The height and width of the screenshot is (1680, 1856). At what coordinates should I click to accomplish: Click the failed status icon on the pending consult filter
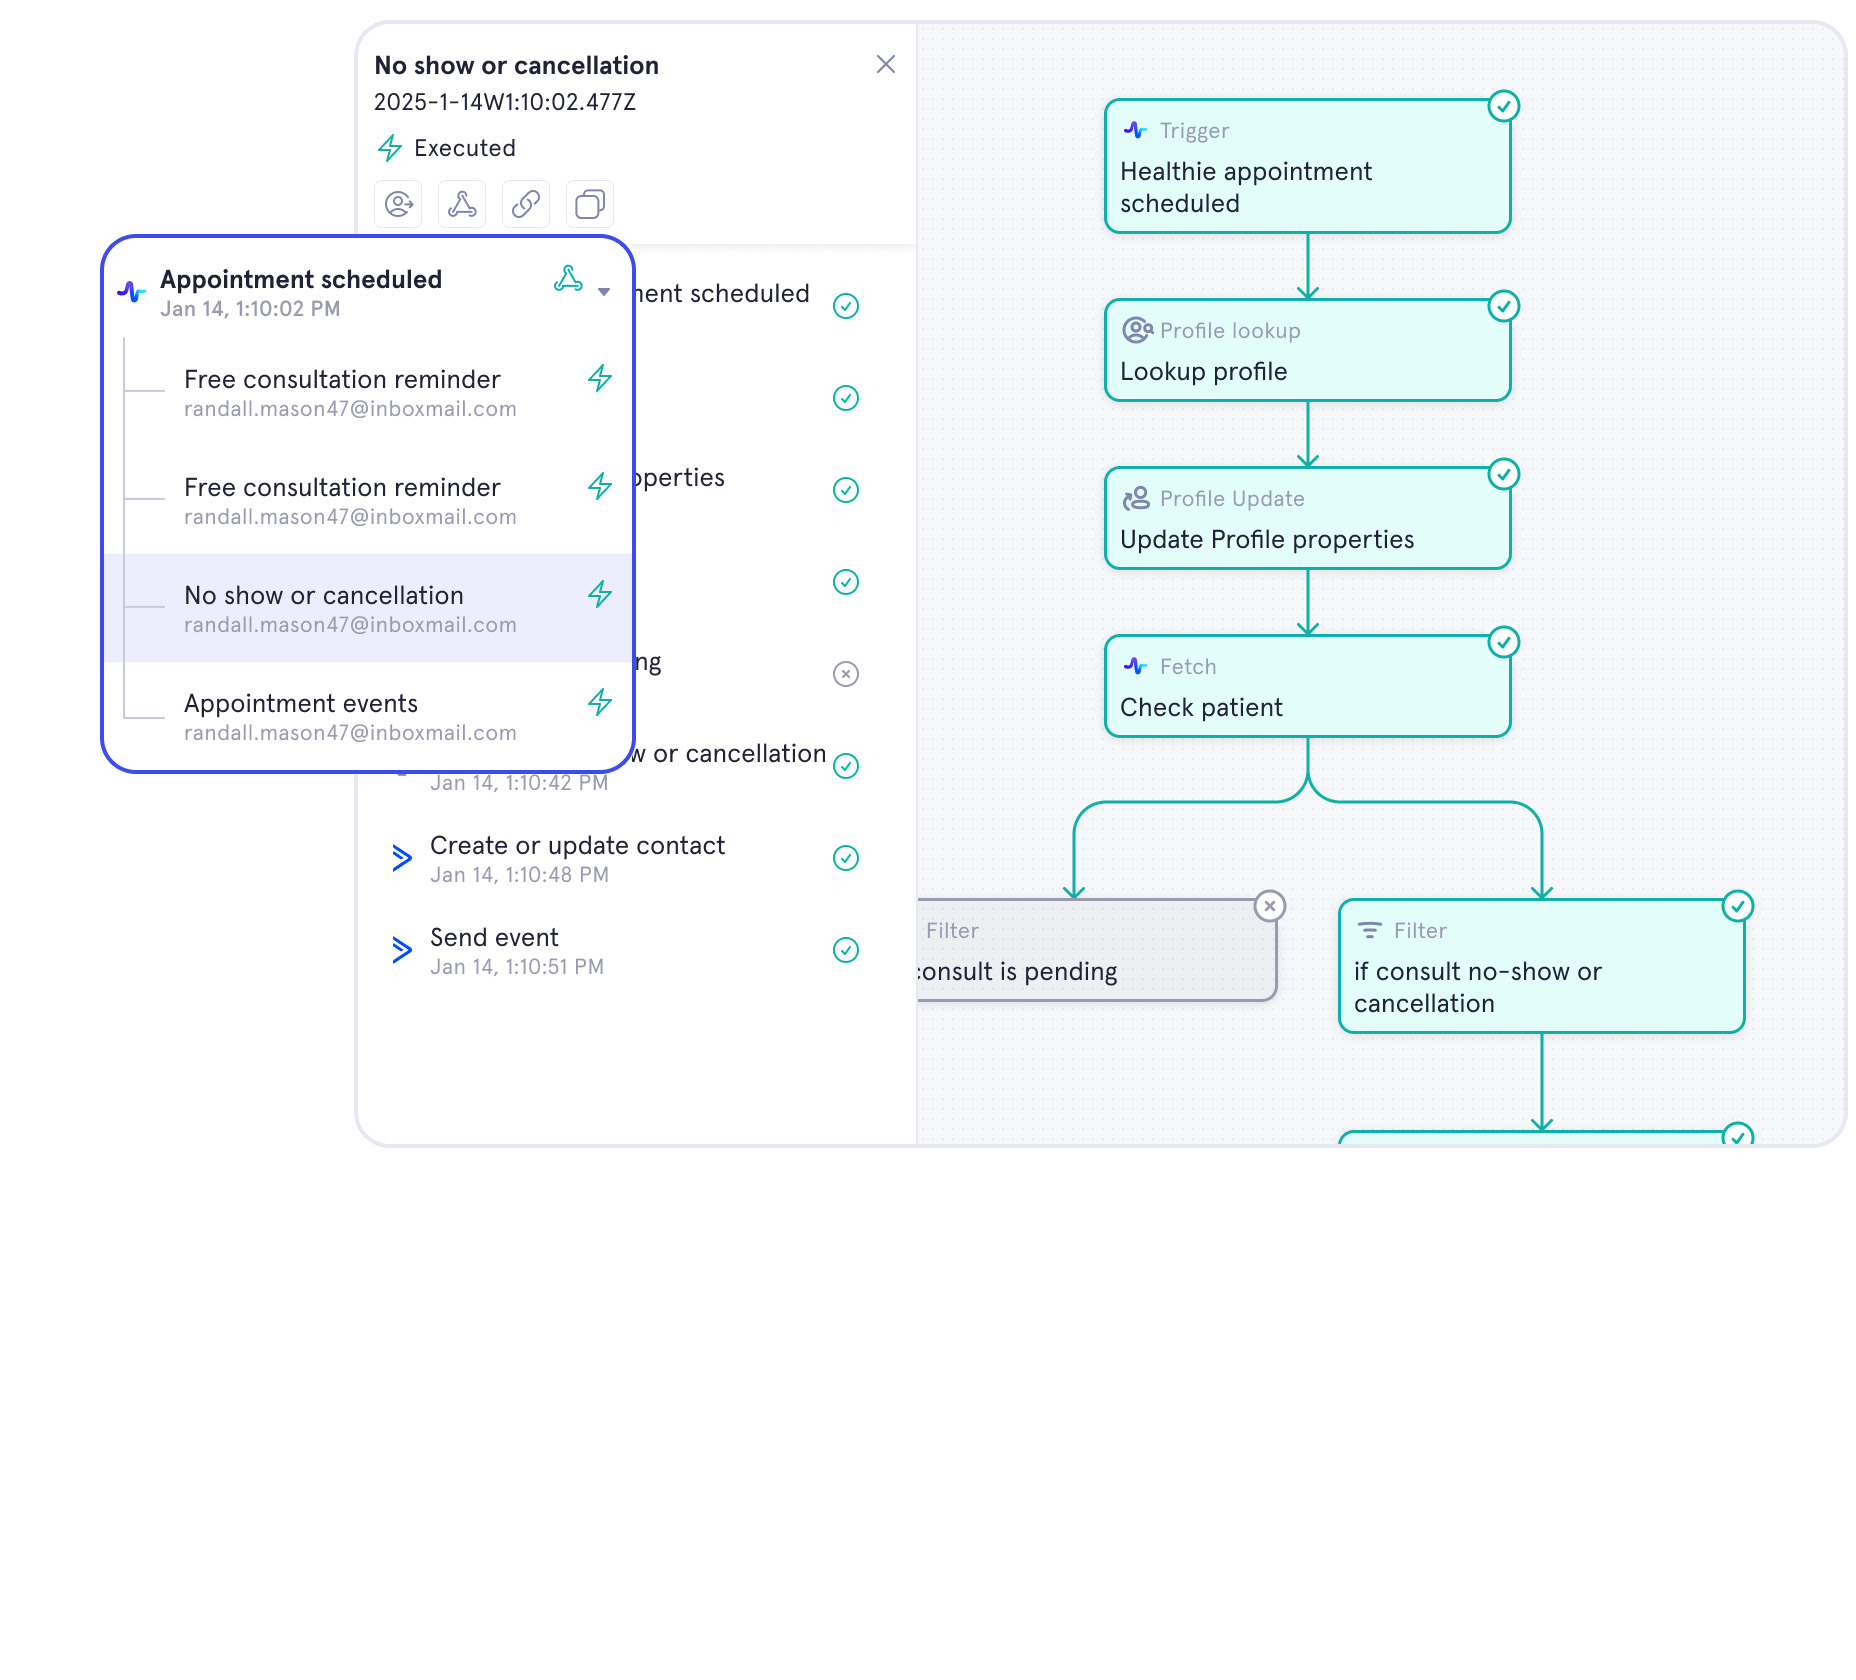pyautogui.click(x=1270, y=906)
